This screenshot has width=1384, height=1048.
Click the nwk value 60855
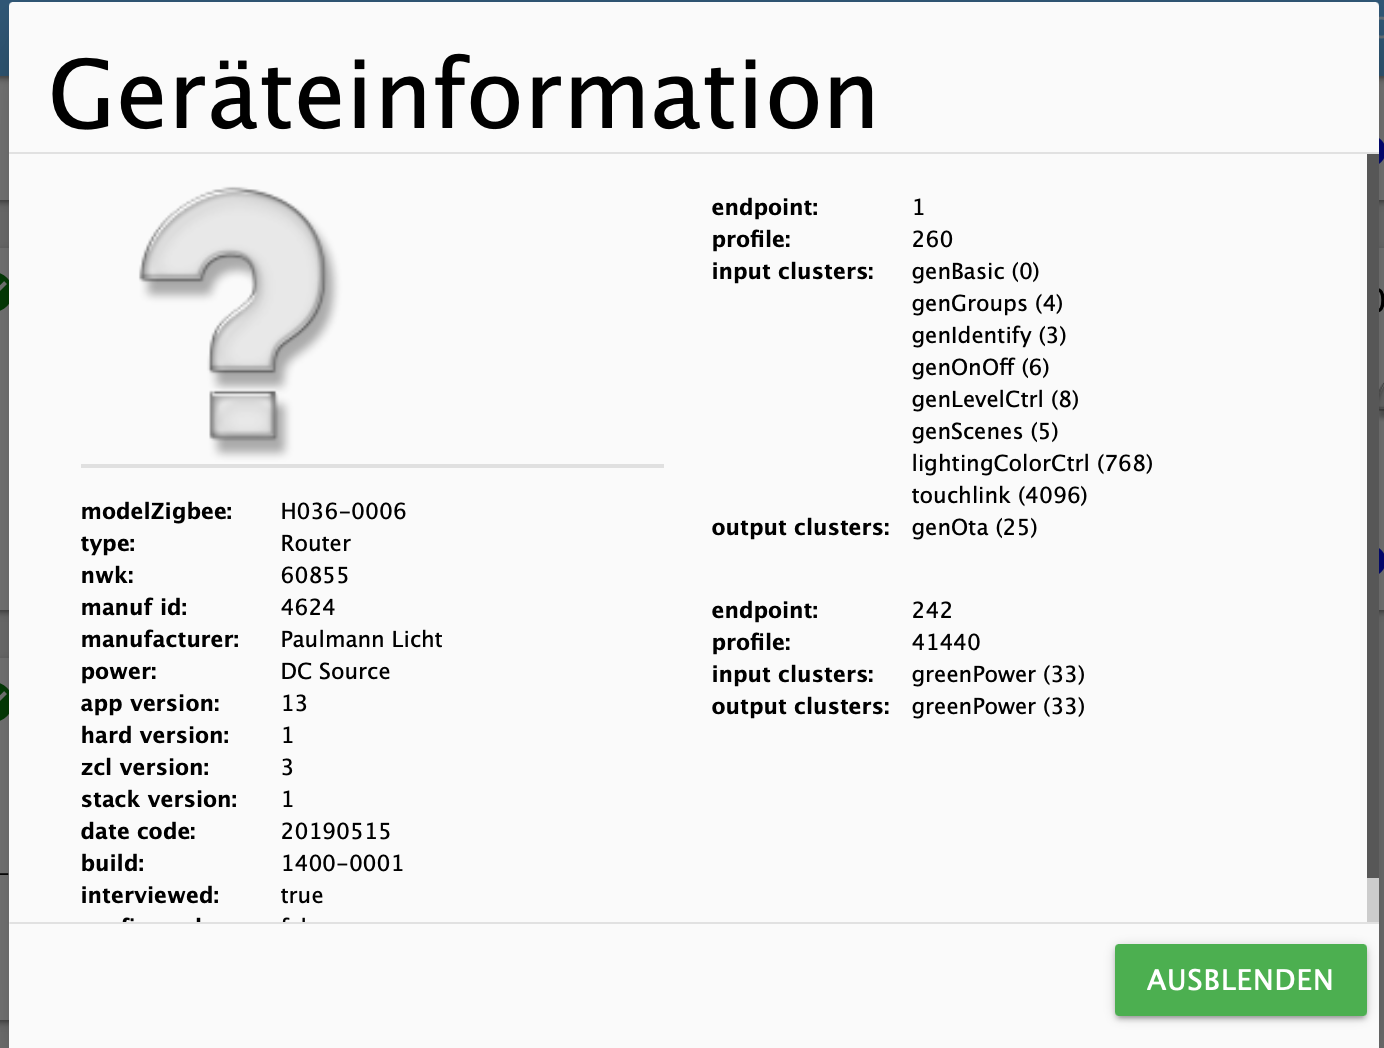point(315,575)
